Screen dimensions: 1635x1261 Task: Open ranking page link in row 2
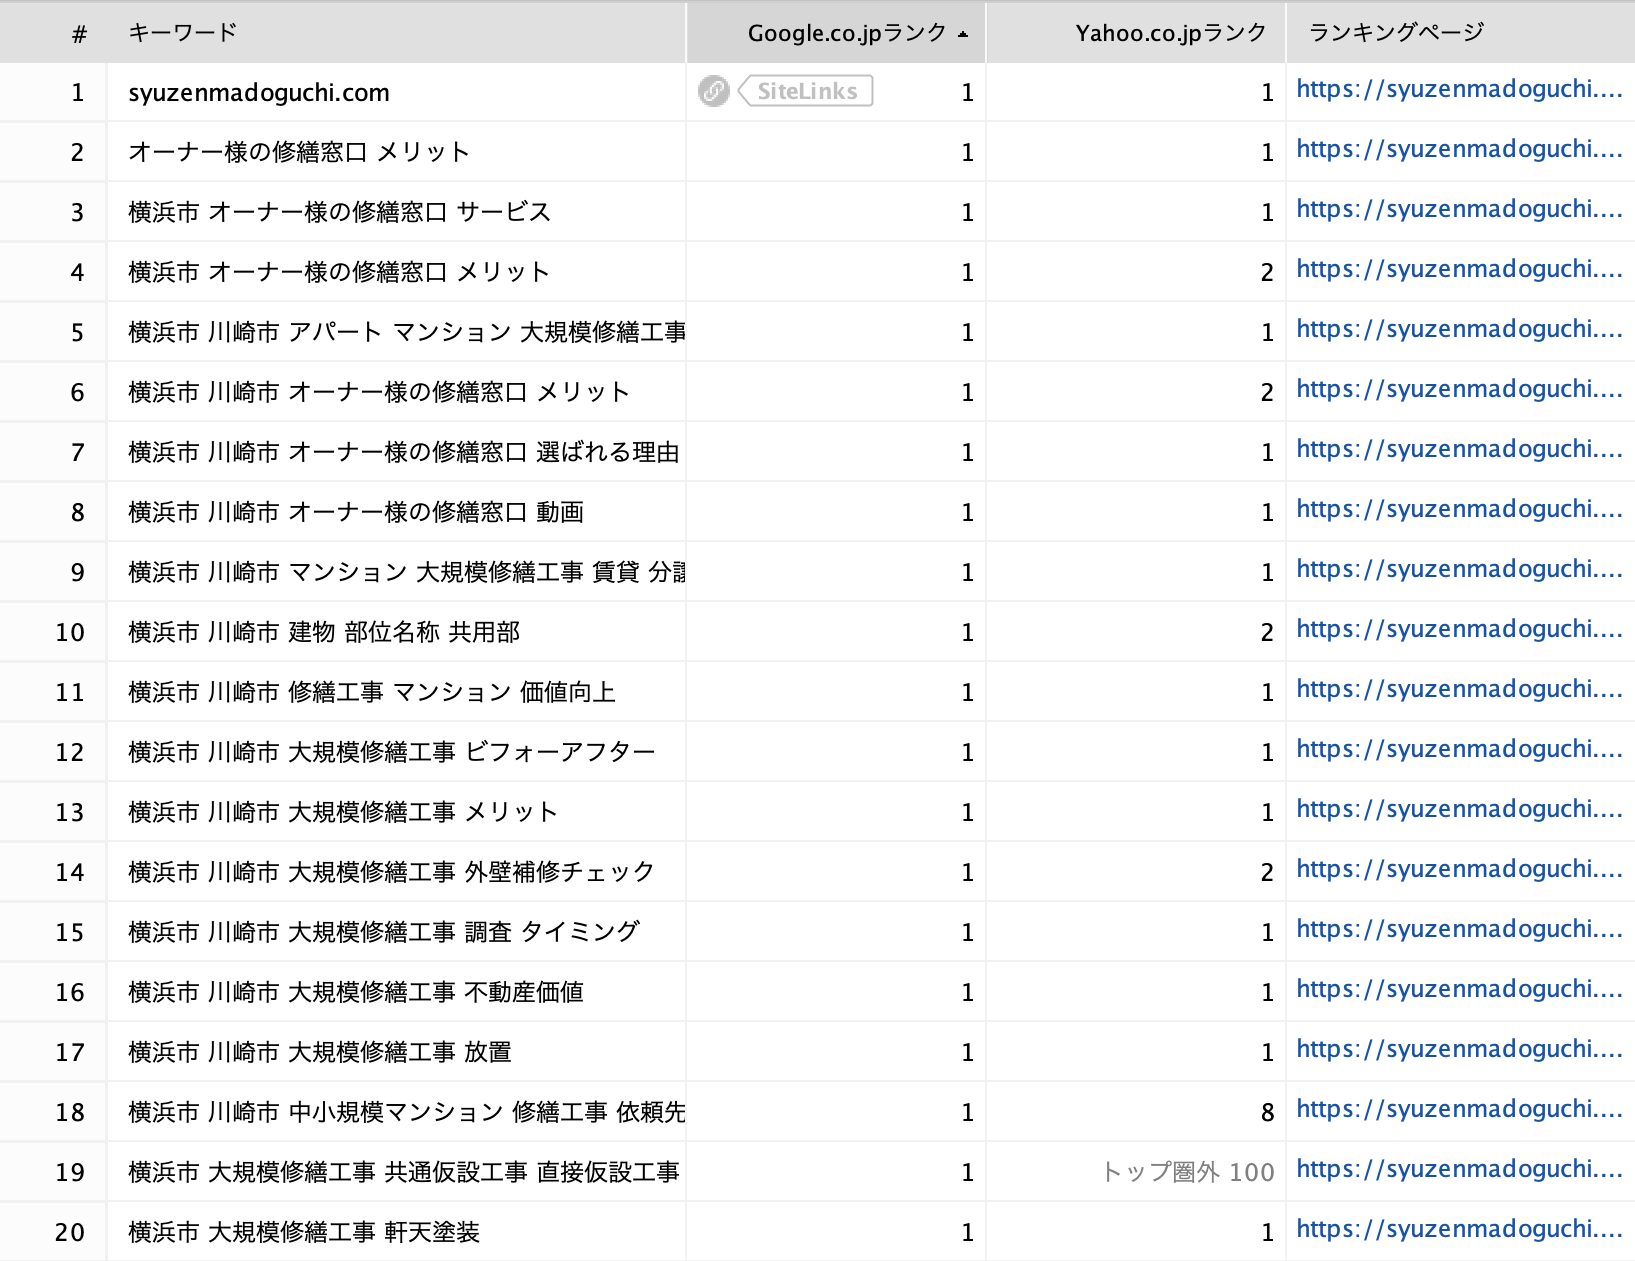(1459, 149)
